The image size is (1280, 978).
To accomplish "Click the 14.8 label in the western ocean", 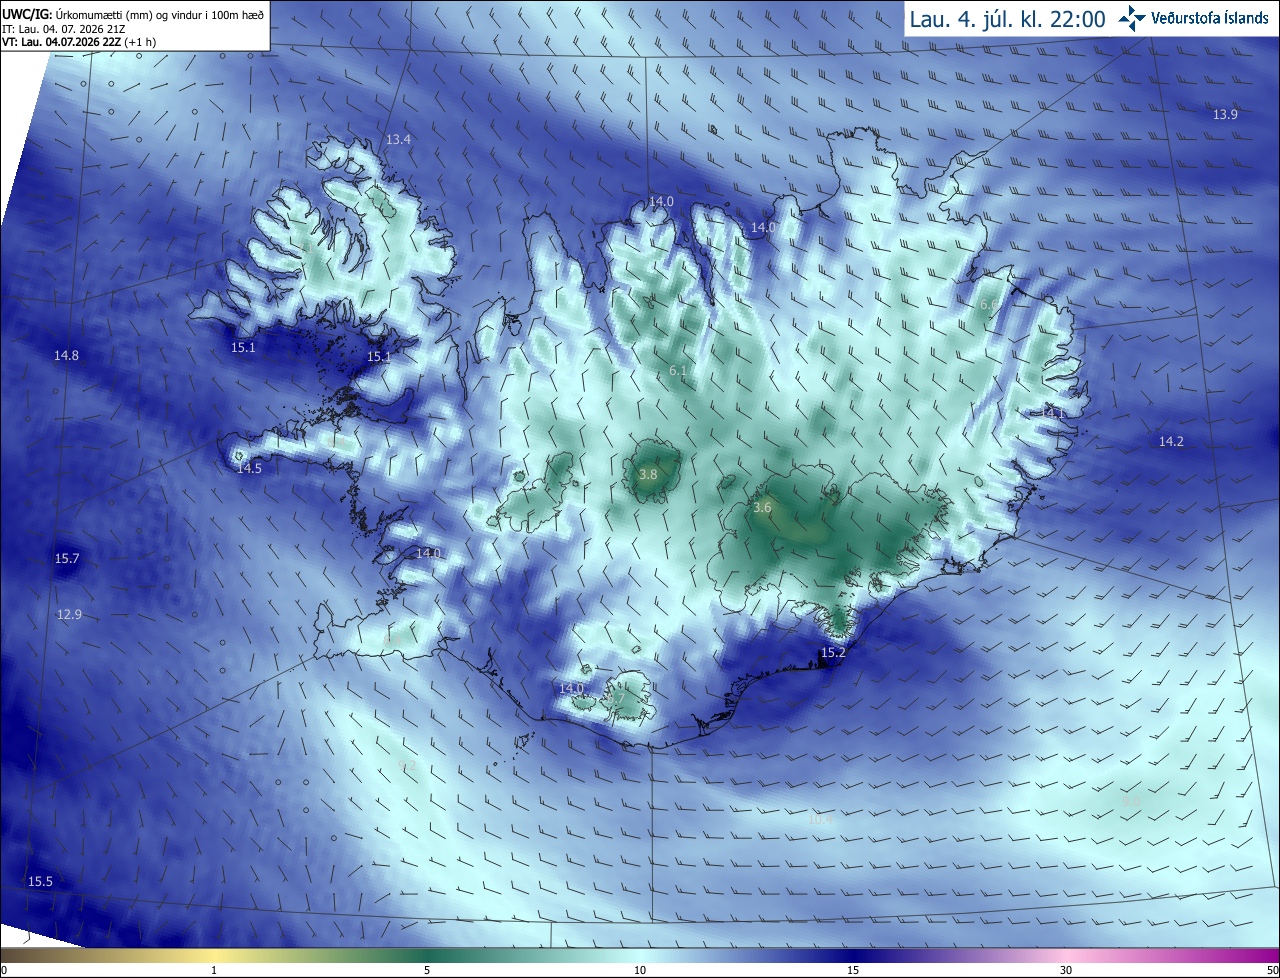I will [66, 355].
